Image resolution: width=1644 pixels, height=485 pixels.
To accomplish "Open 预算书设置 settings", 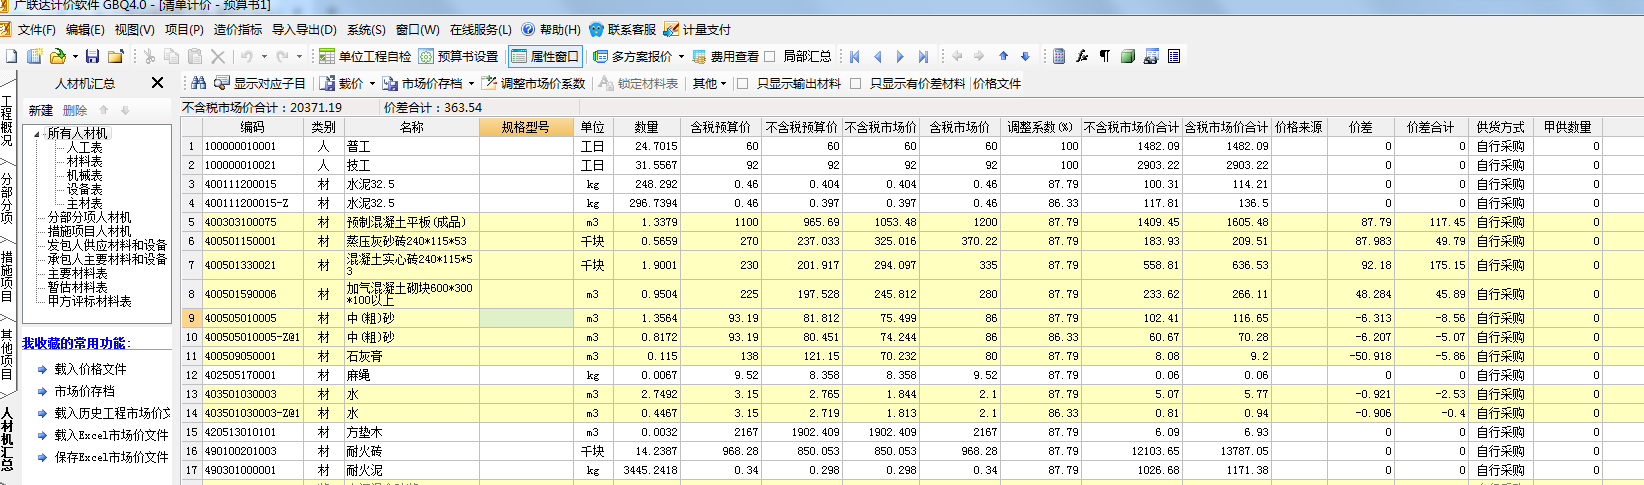I will point(459,56).
